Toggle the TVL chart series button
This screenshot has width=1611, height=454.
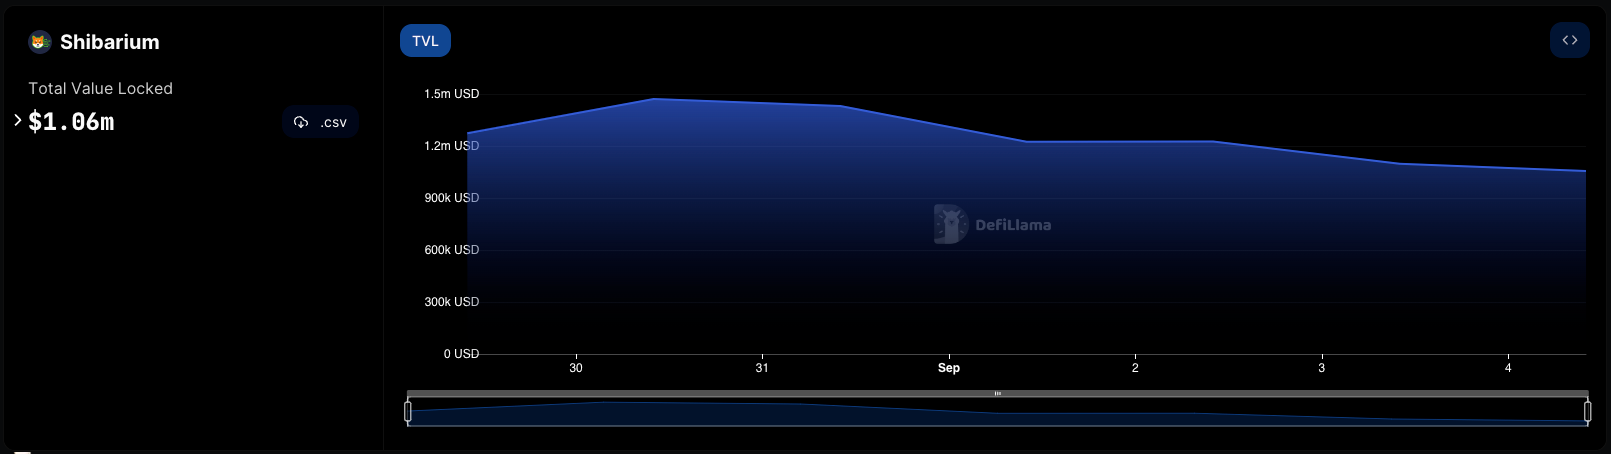[425, 41]
